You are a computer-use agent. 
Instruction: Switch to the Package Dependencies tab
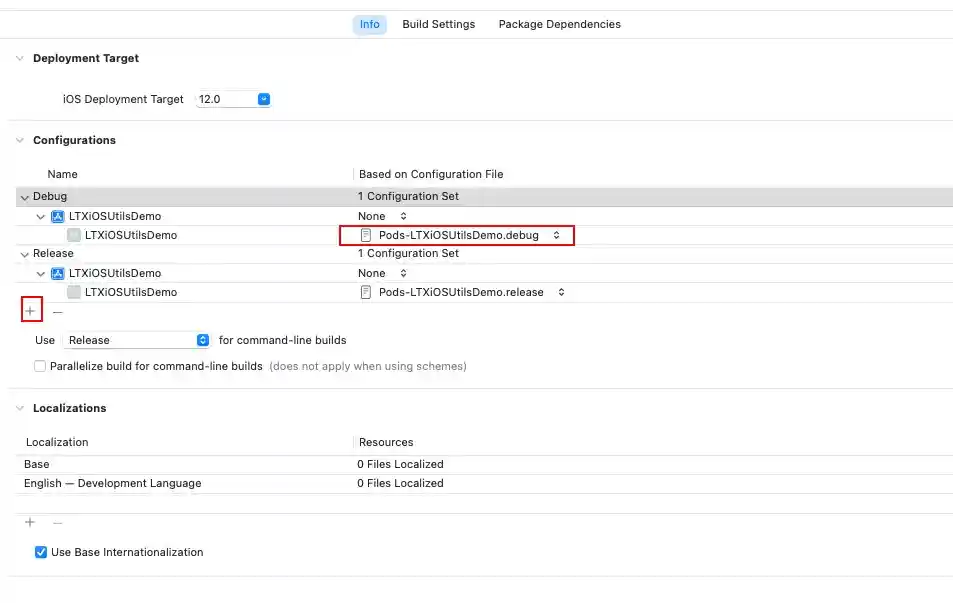coord(559,24)
